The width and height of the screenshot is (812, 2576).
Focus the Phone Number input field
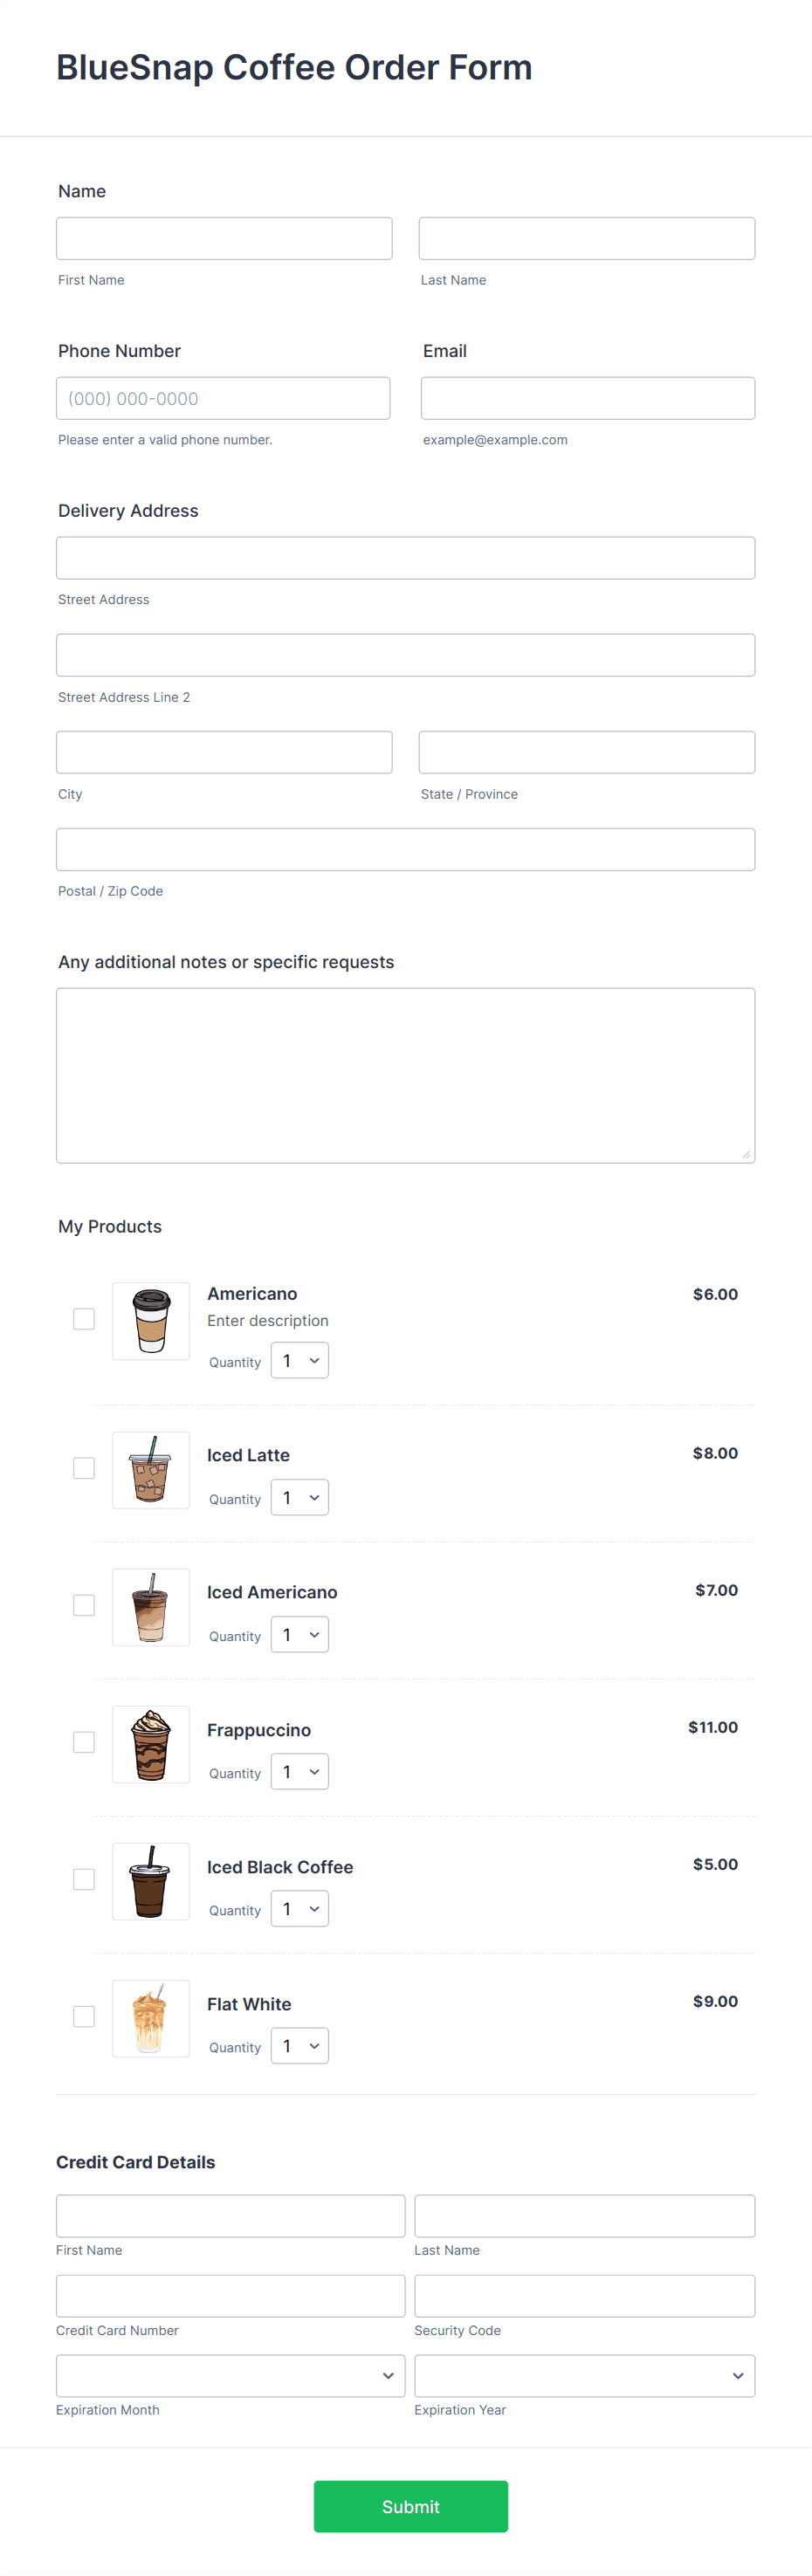[223, 398]
